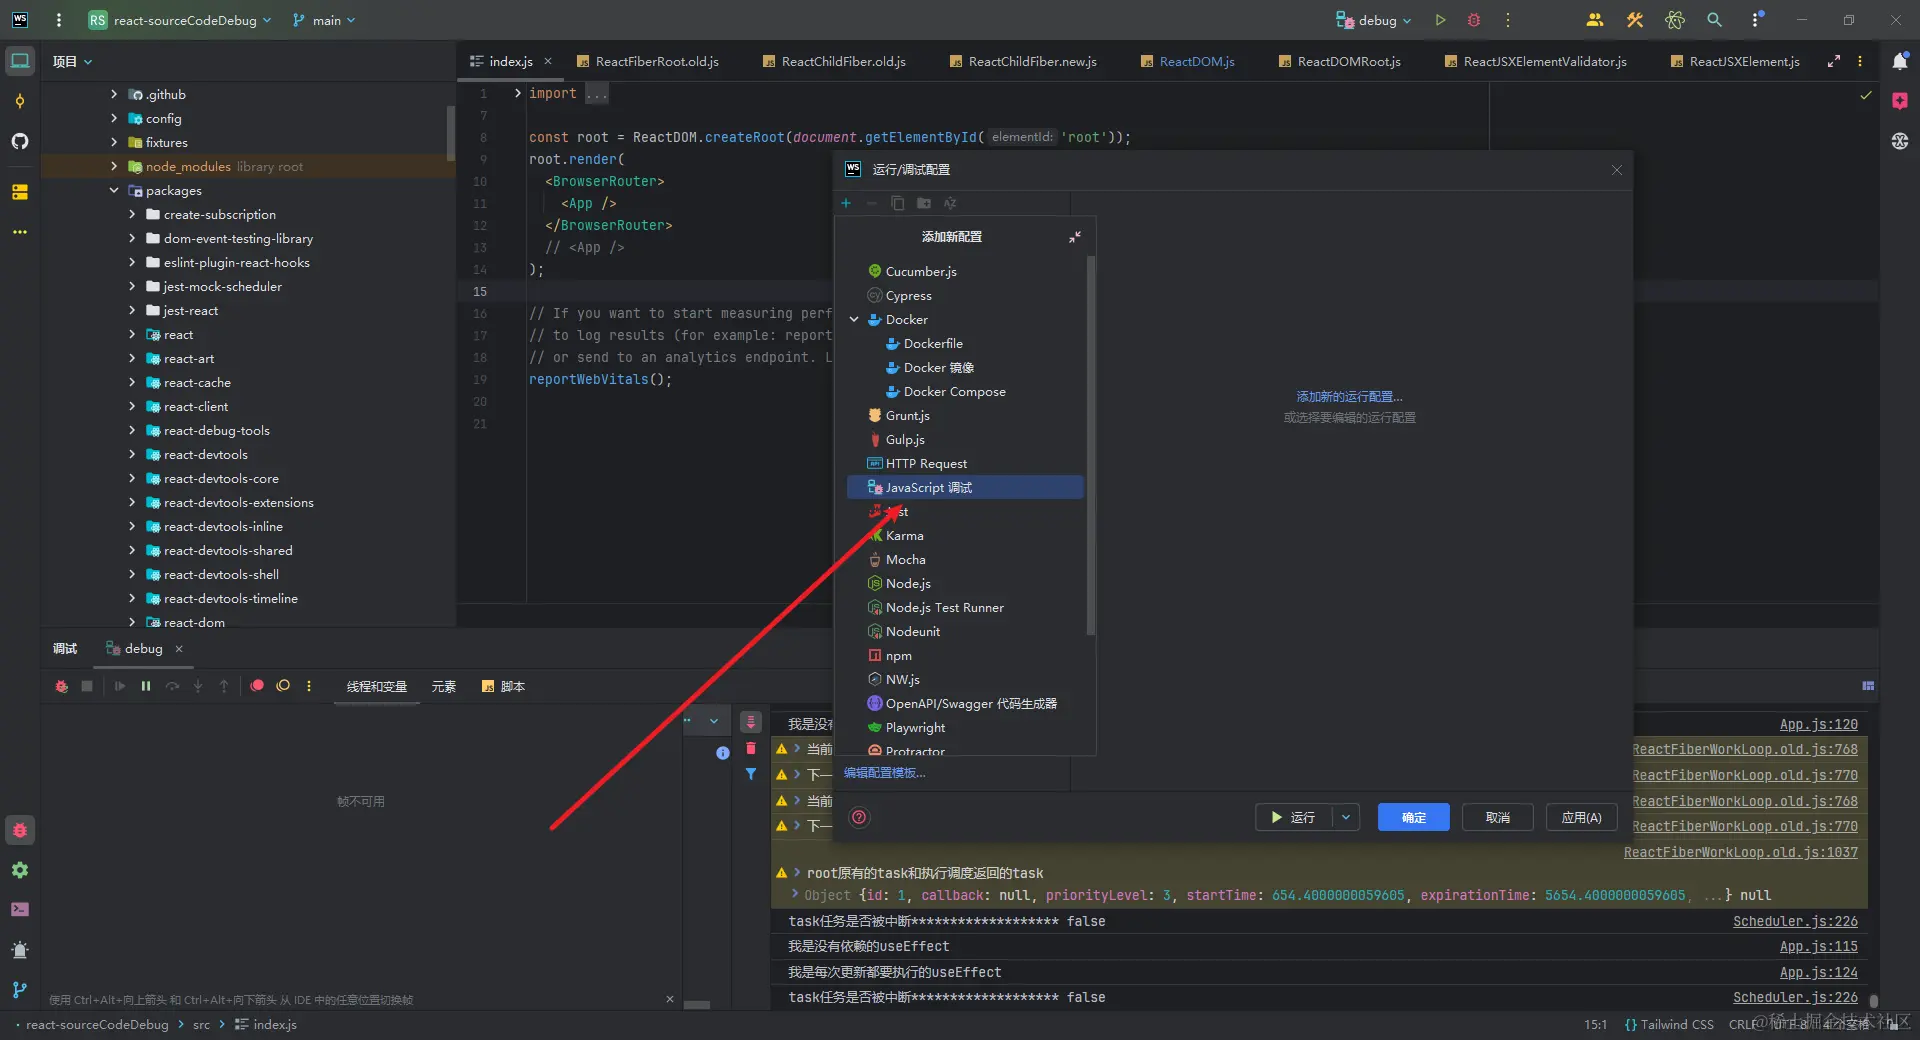Click the expand editor tabs arrows icon
This screenshot has height=1040, width=1920.
1834,61
